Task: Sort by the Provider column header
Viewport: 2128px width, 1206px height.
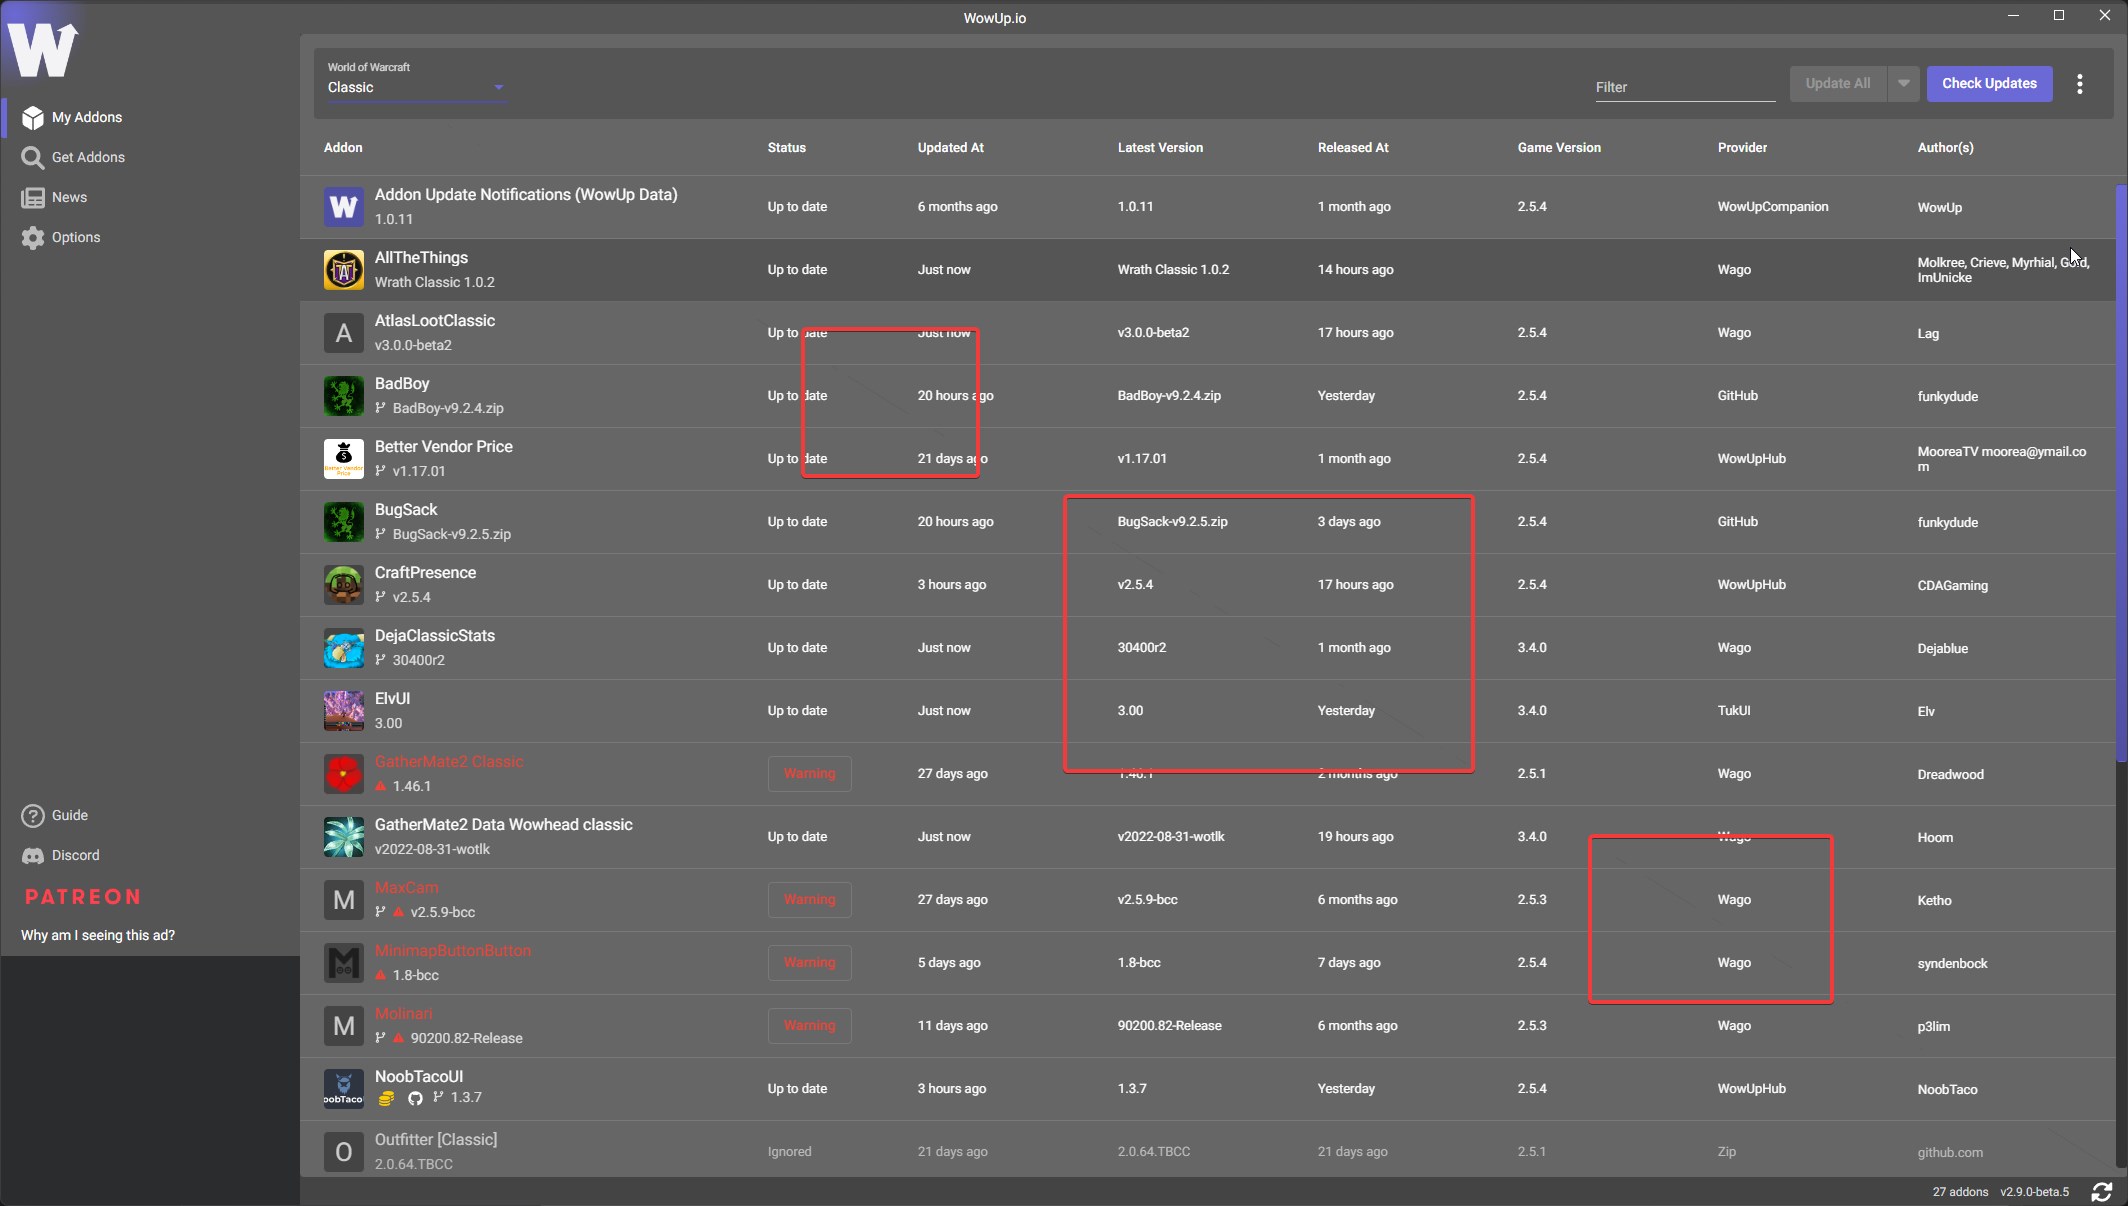Action: pyautogui.click(x=1742, y=148)
